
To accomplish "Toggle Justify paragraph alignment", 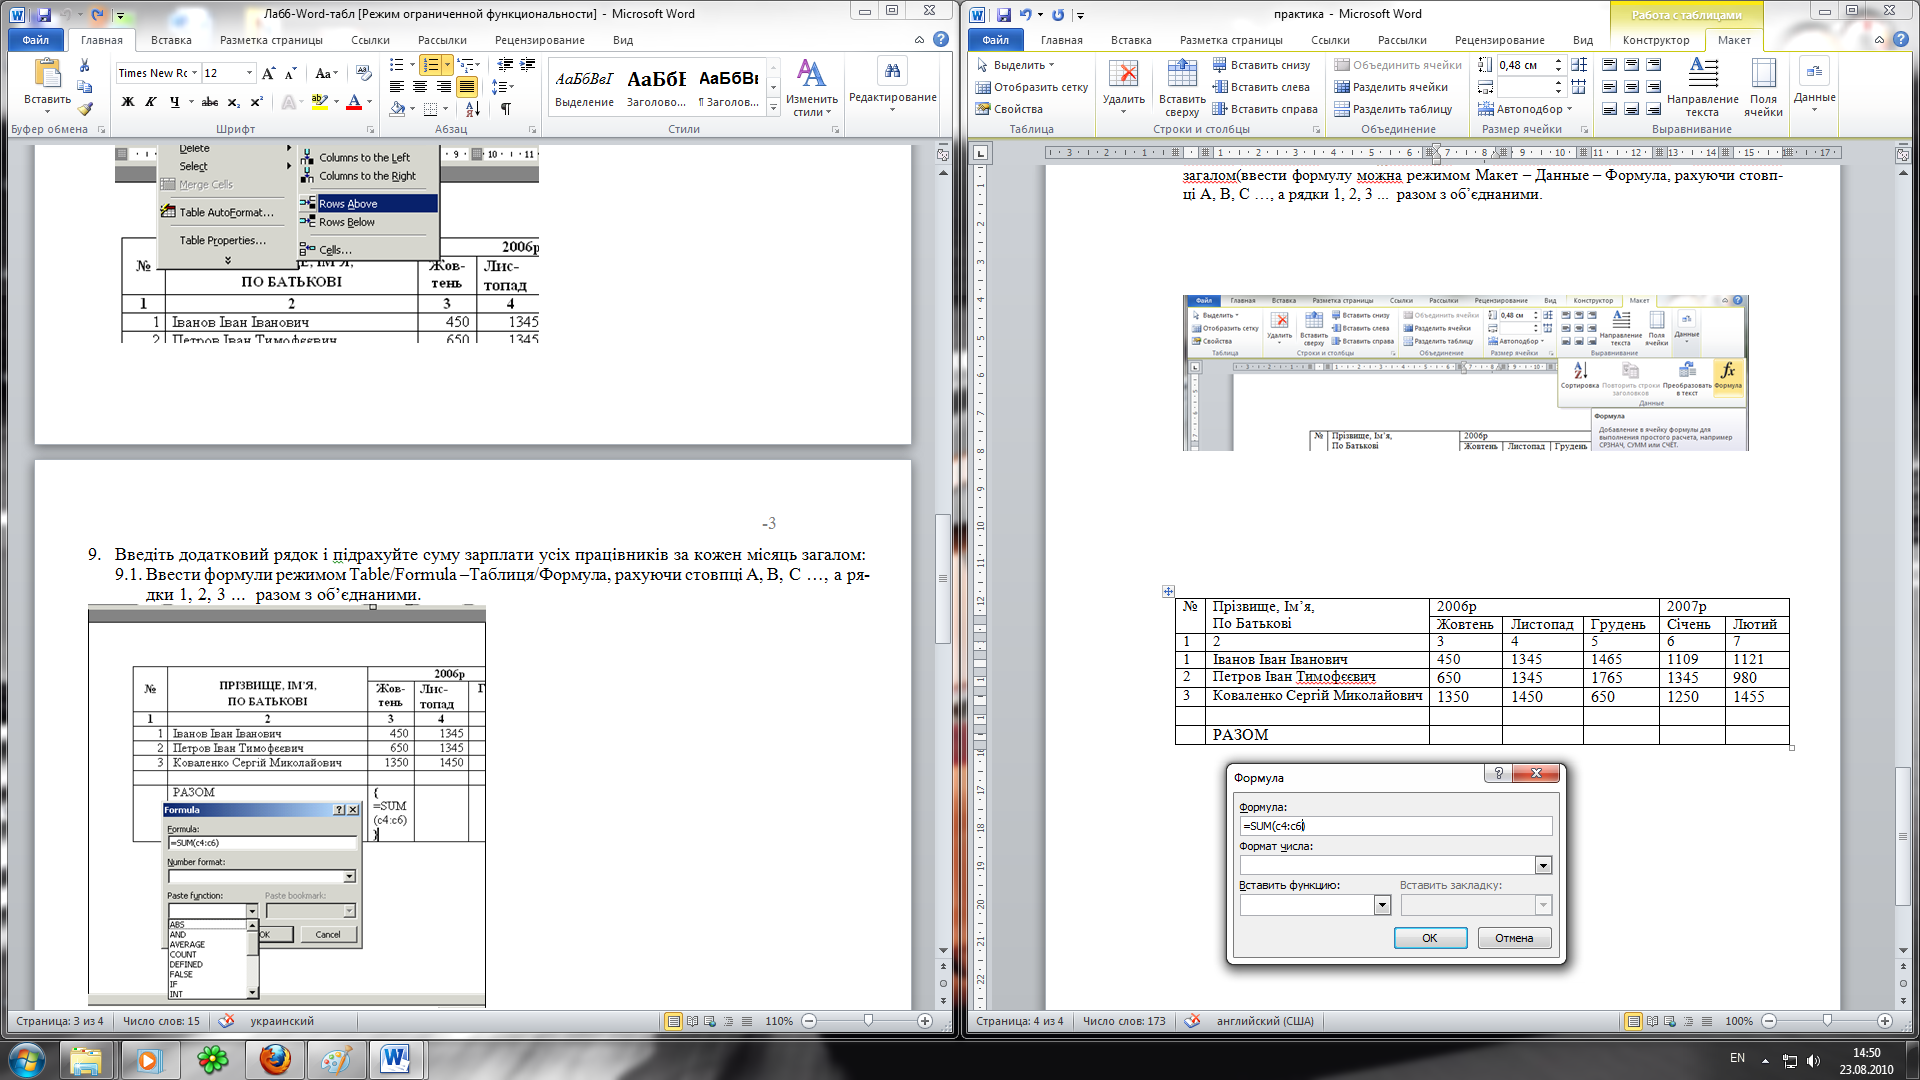I will coord(467,87).
